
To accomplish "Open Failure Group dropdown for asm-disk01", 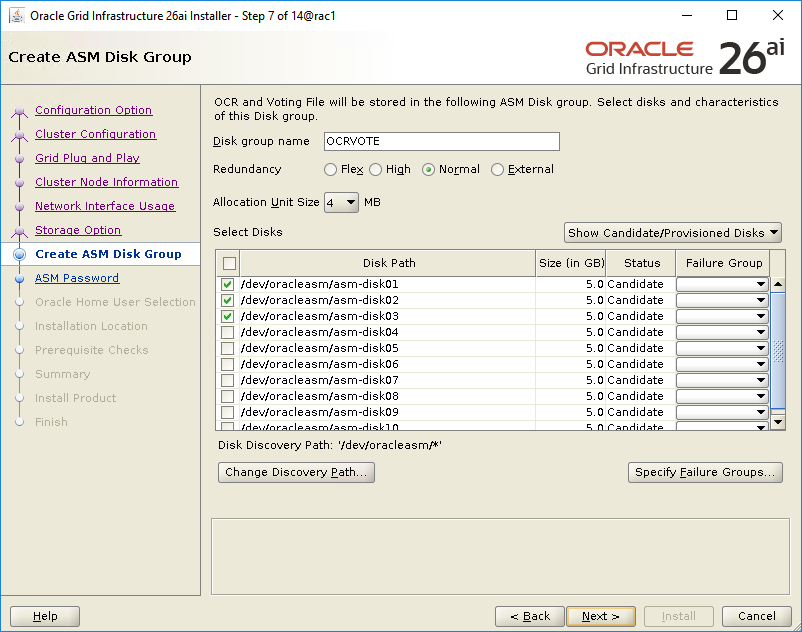I will pos(722,284).
